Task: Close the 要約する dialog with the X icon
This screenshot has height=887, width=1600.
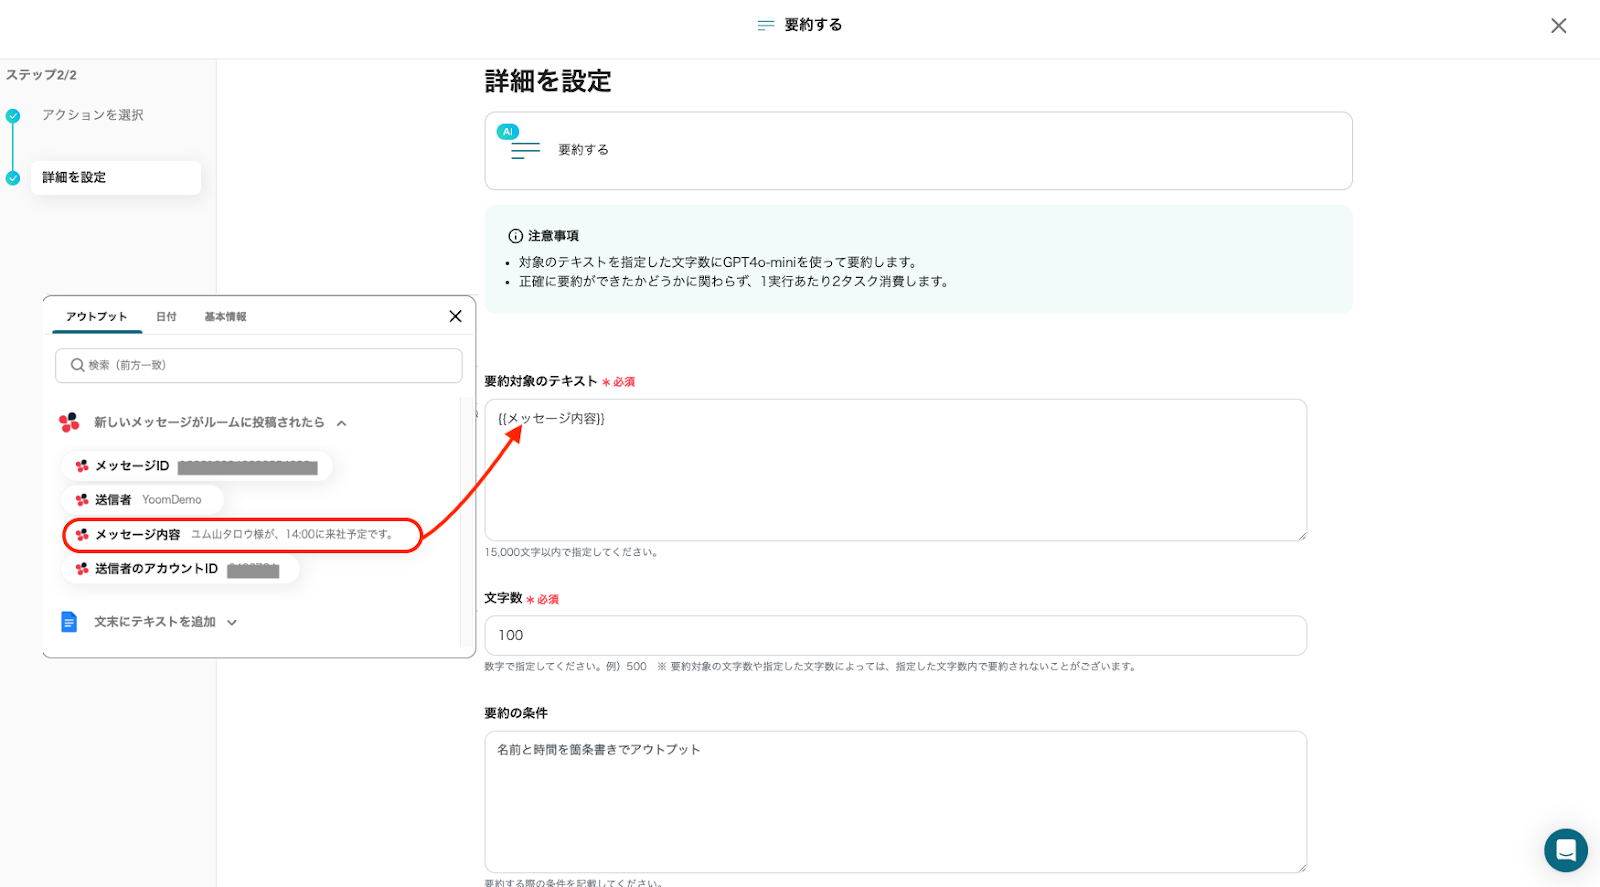Action: point(1558,26)
